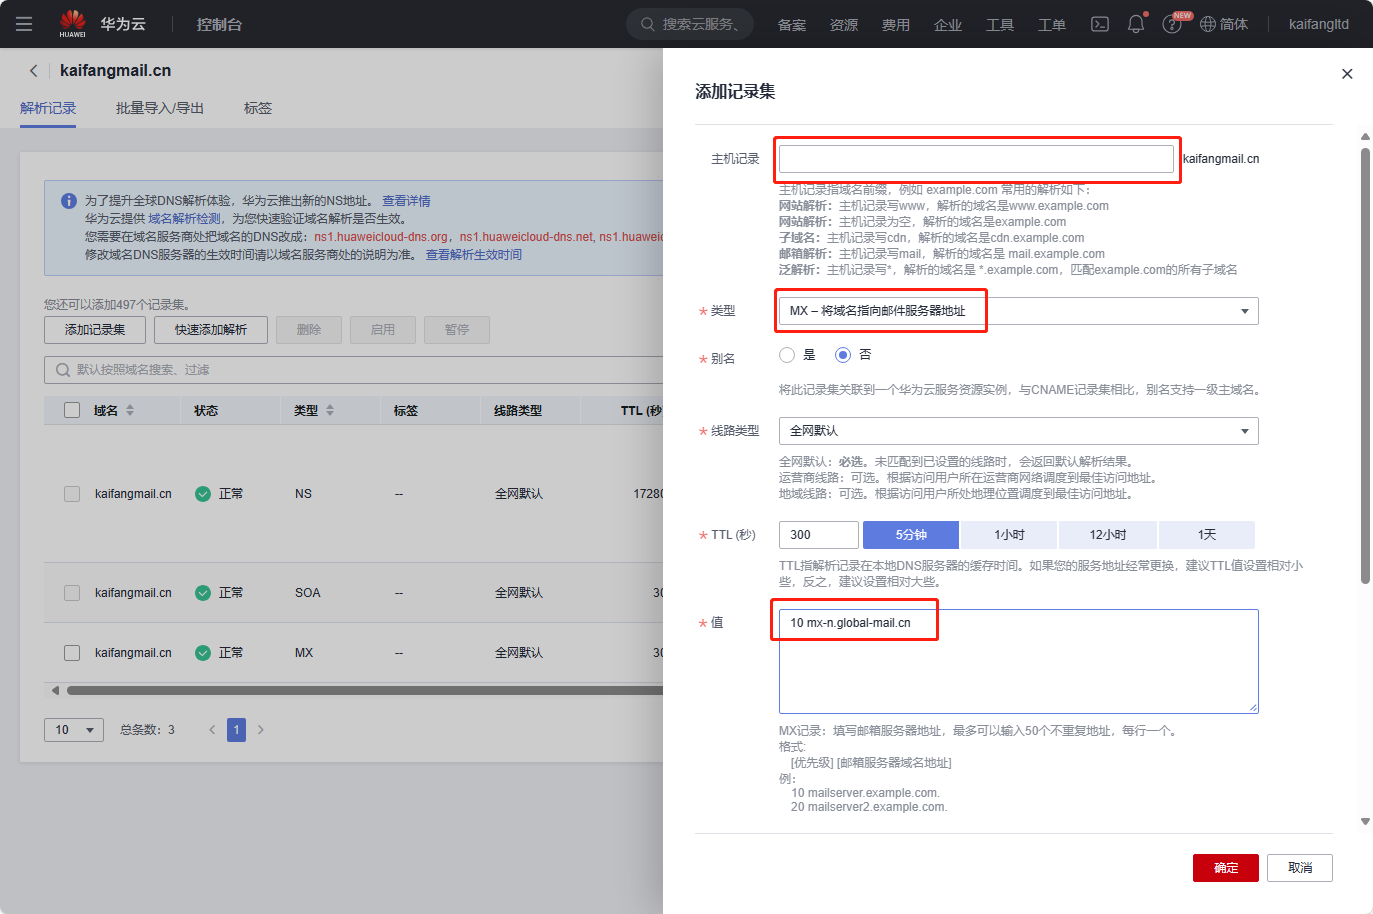Image resolution: width=1373 pixels, height=914 pixels.
Task: Click into the 值 textarea with mx-n.global-mail.cn
Action: coord(1018,661)
